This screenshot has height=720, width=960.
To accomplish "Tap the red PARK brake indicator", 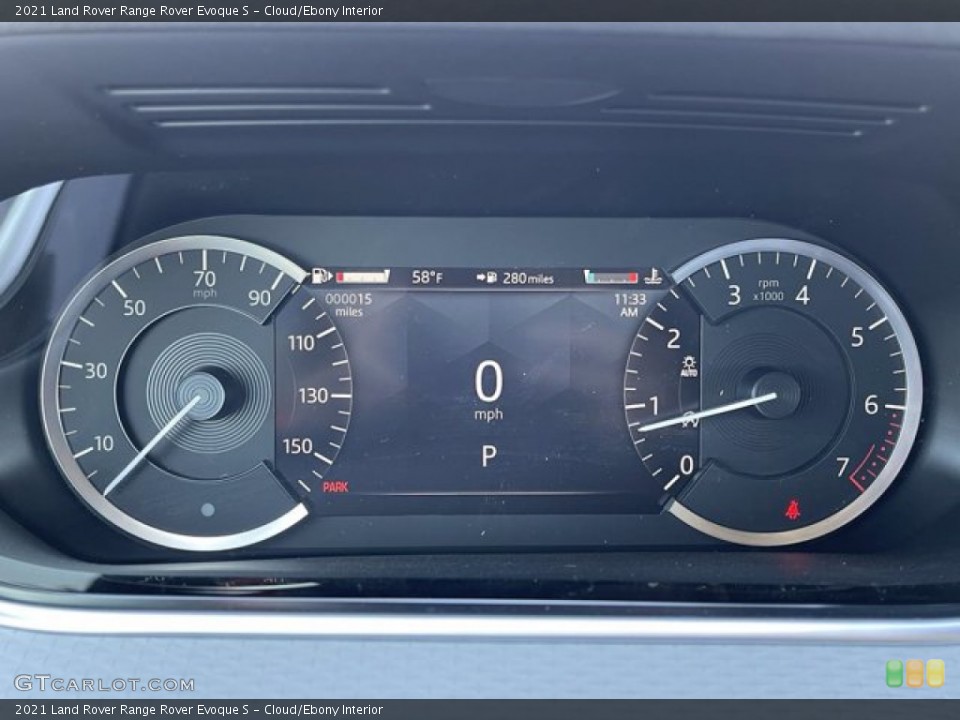I will coord(335,487).
